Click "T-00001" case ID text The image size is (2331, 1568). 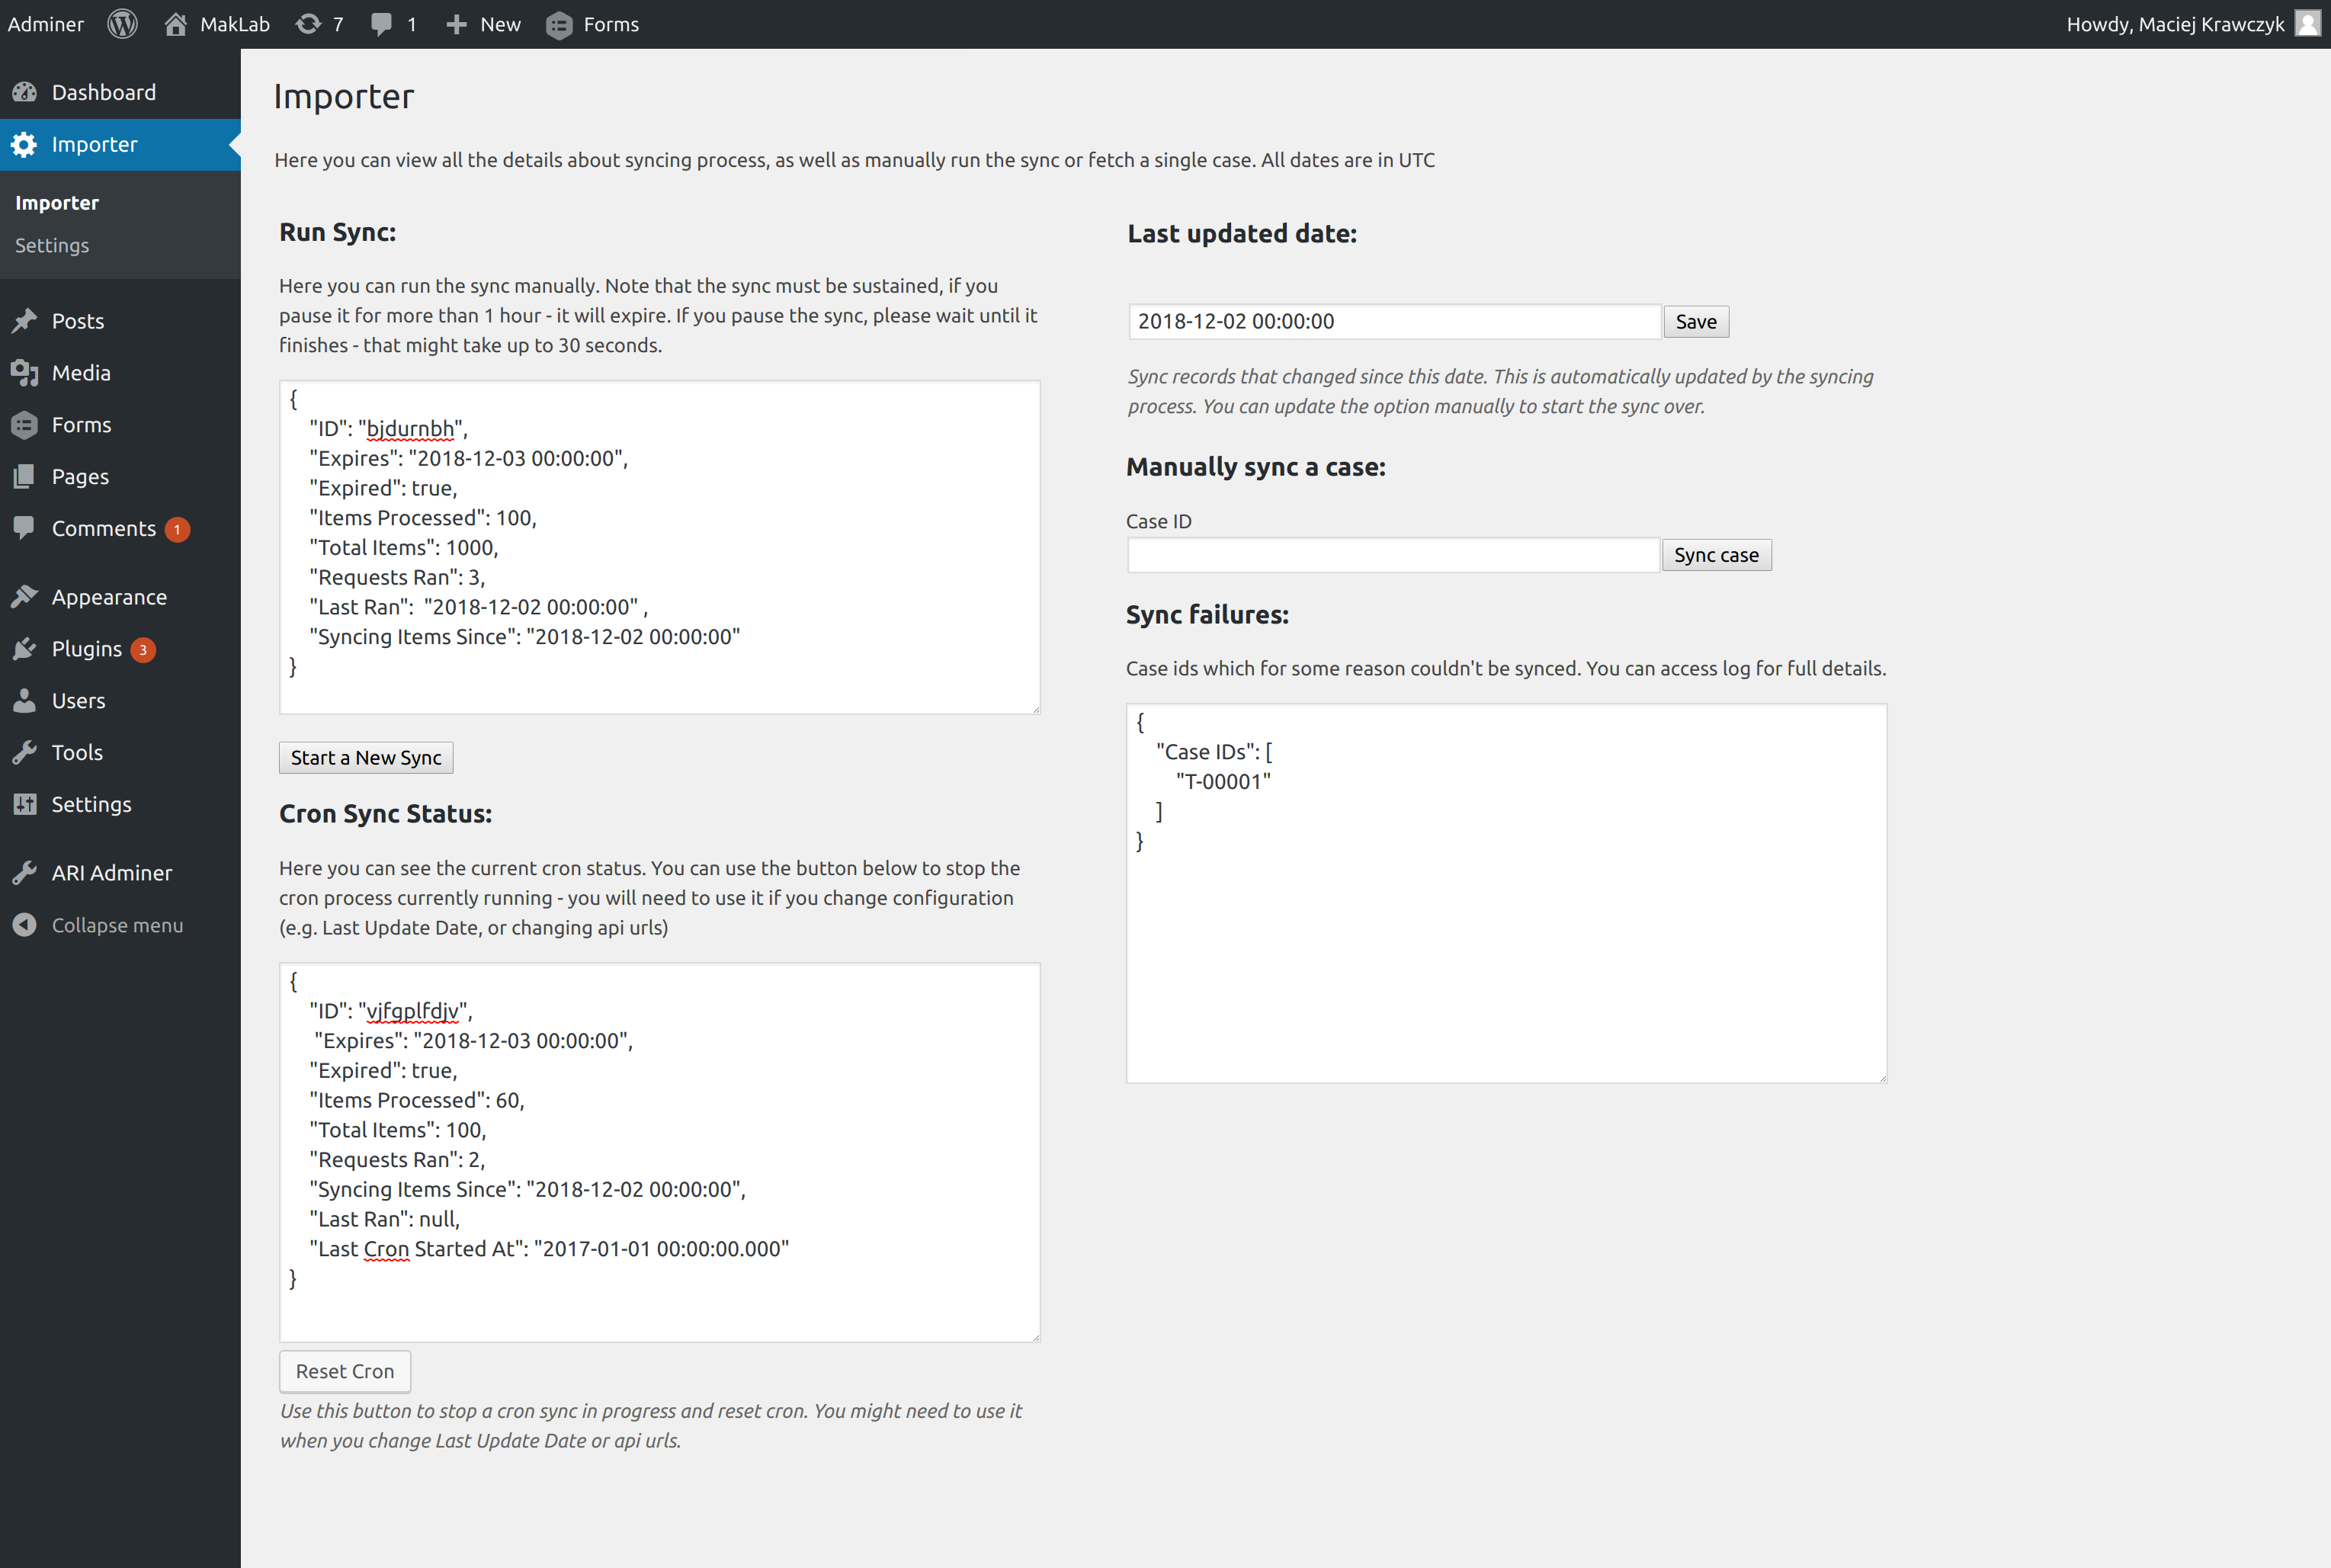pos(1223,782)
